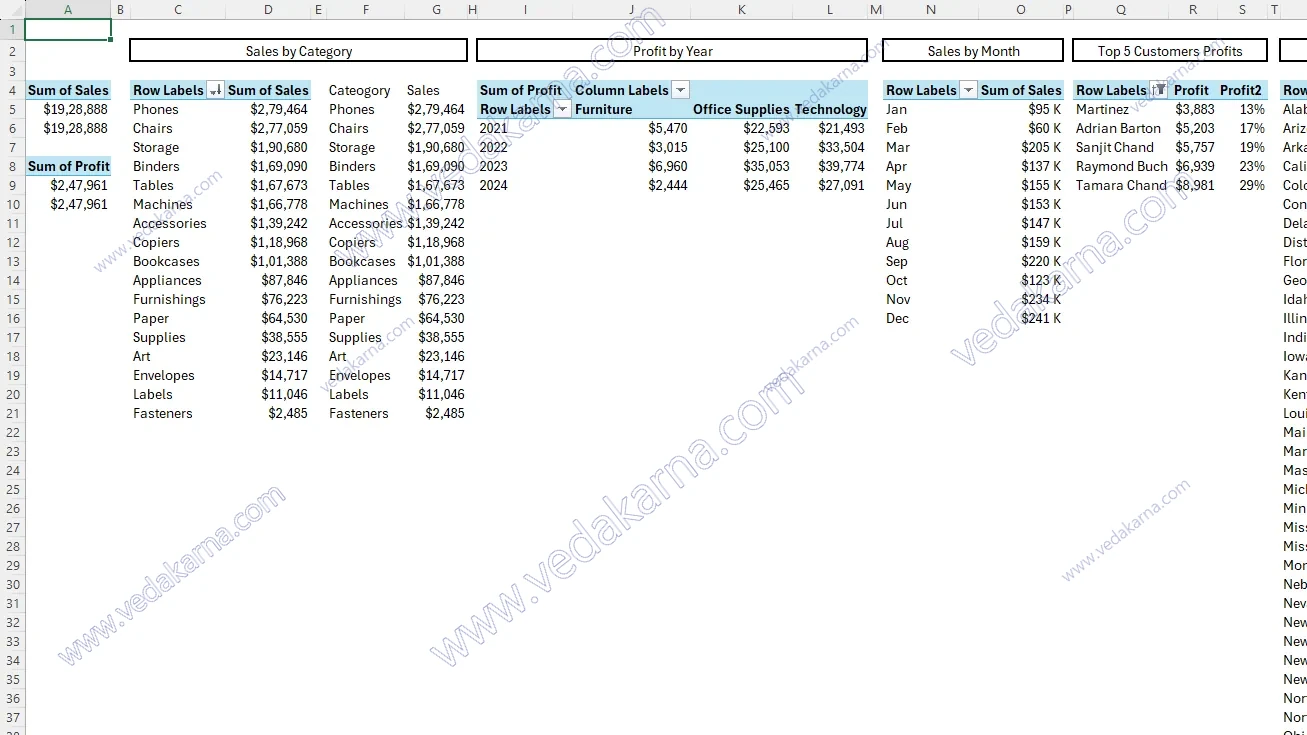Viewport: 1307px width, 735px height.
Task: Select column A header
Action: click(68, 10)
